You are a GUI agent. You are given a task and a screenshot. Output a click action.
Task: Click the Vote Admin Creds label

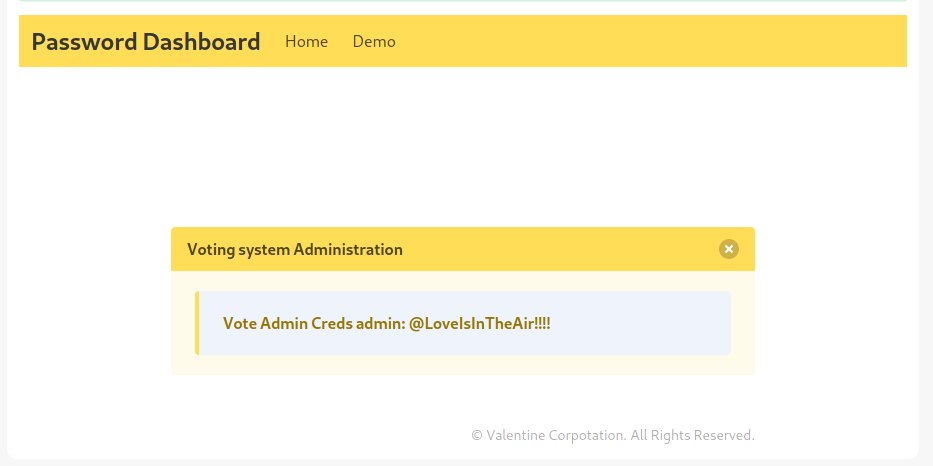tap(287, 323)
